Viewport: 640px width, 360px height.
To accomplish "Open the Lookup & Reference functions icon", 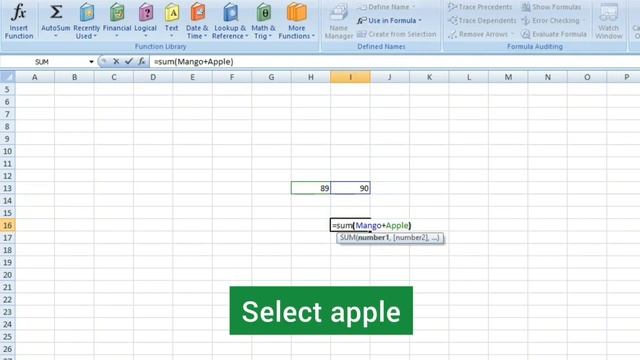I will (230, 13).
